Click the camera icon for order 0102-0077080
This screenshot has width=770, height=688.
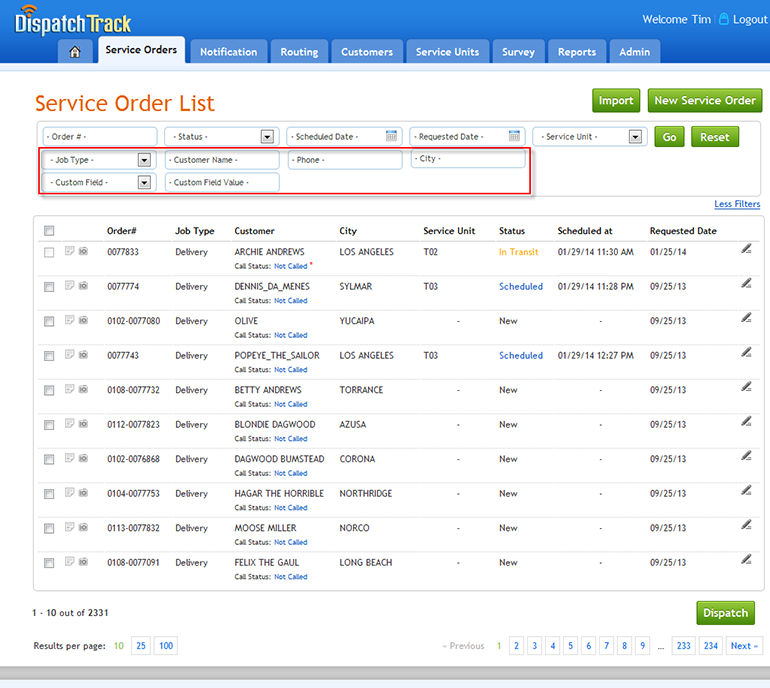(84, 321)
